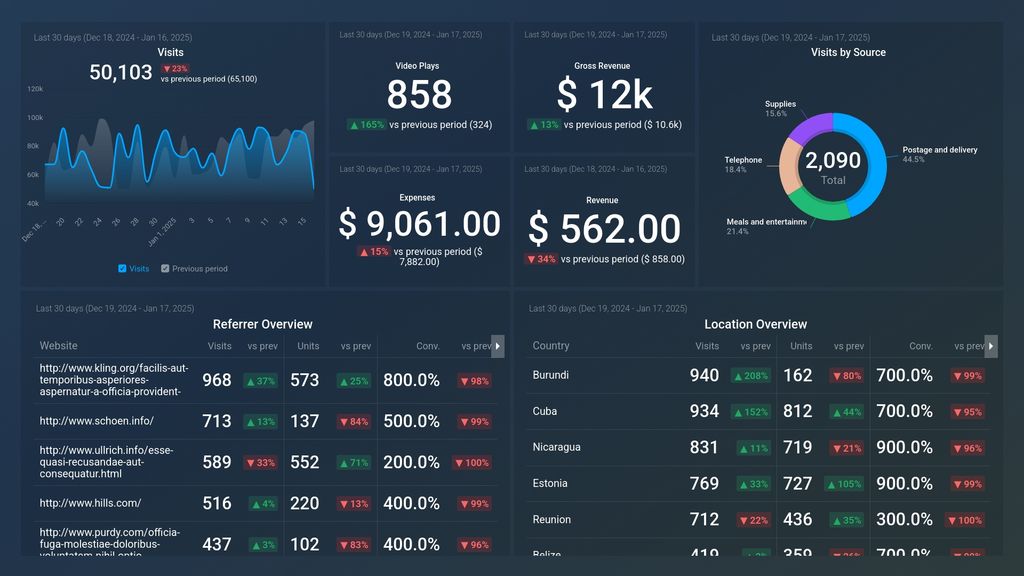
Task: Click the 152% visits badge for Cuba
Action: click(751, 412)
